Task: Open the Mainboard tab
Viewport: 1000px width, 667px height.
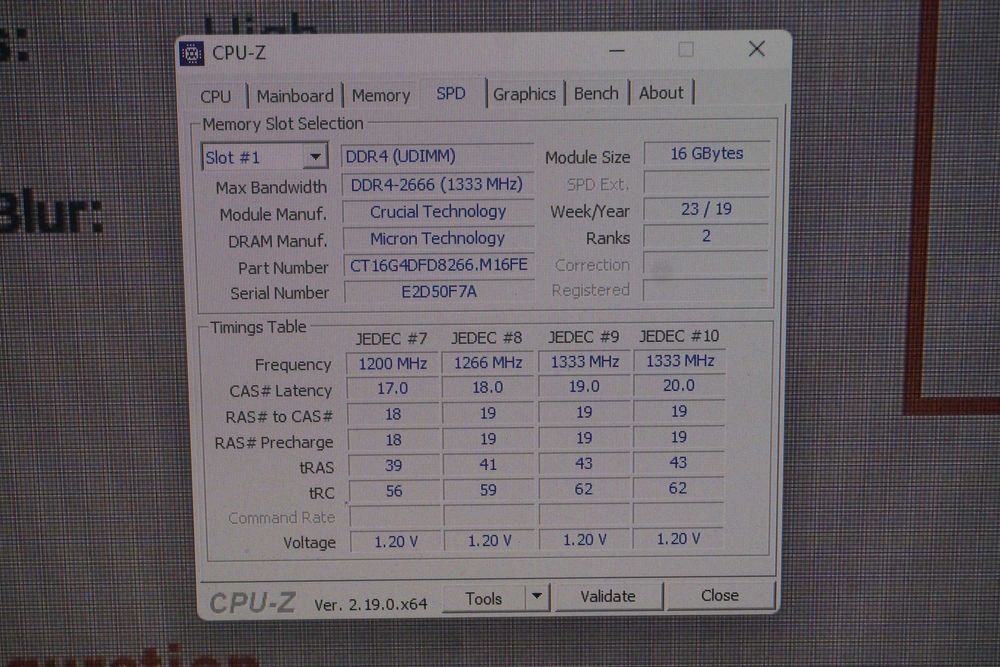Action: (295, 96)
